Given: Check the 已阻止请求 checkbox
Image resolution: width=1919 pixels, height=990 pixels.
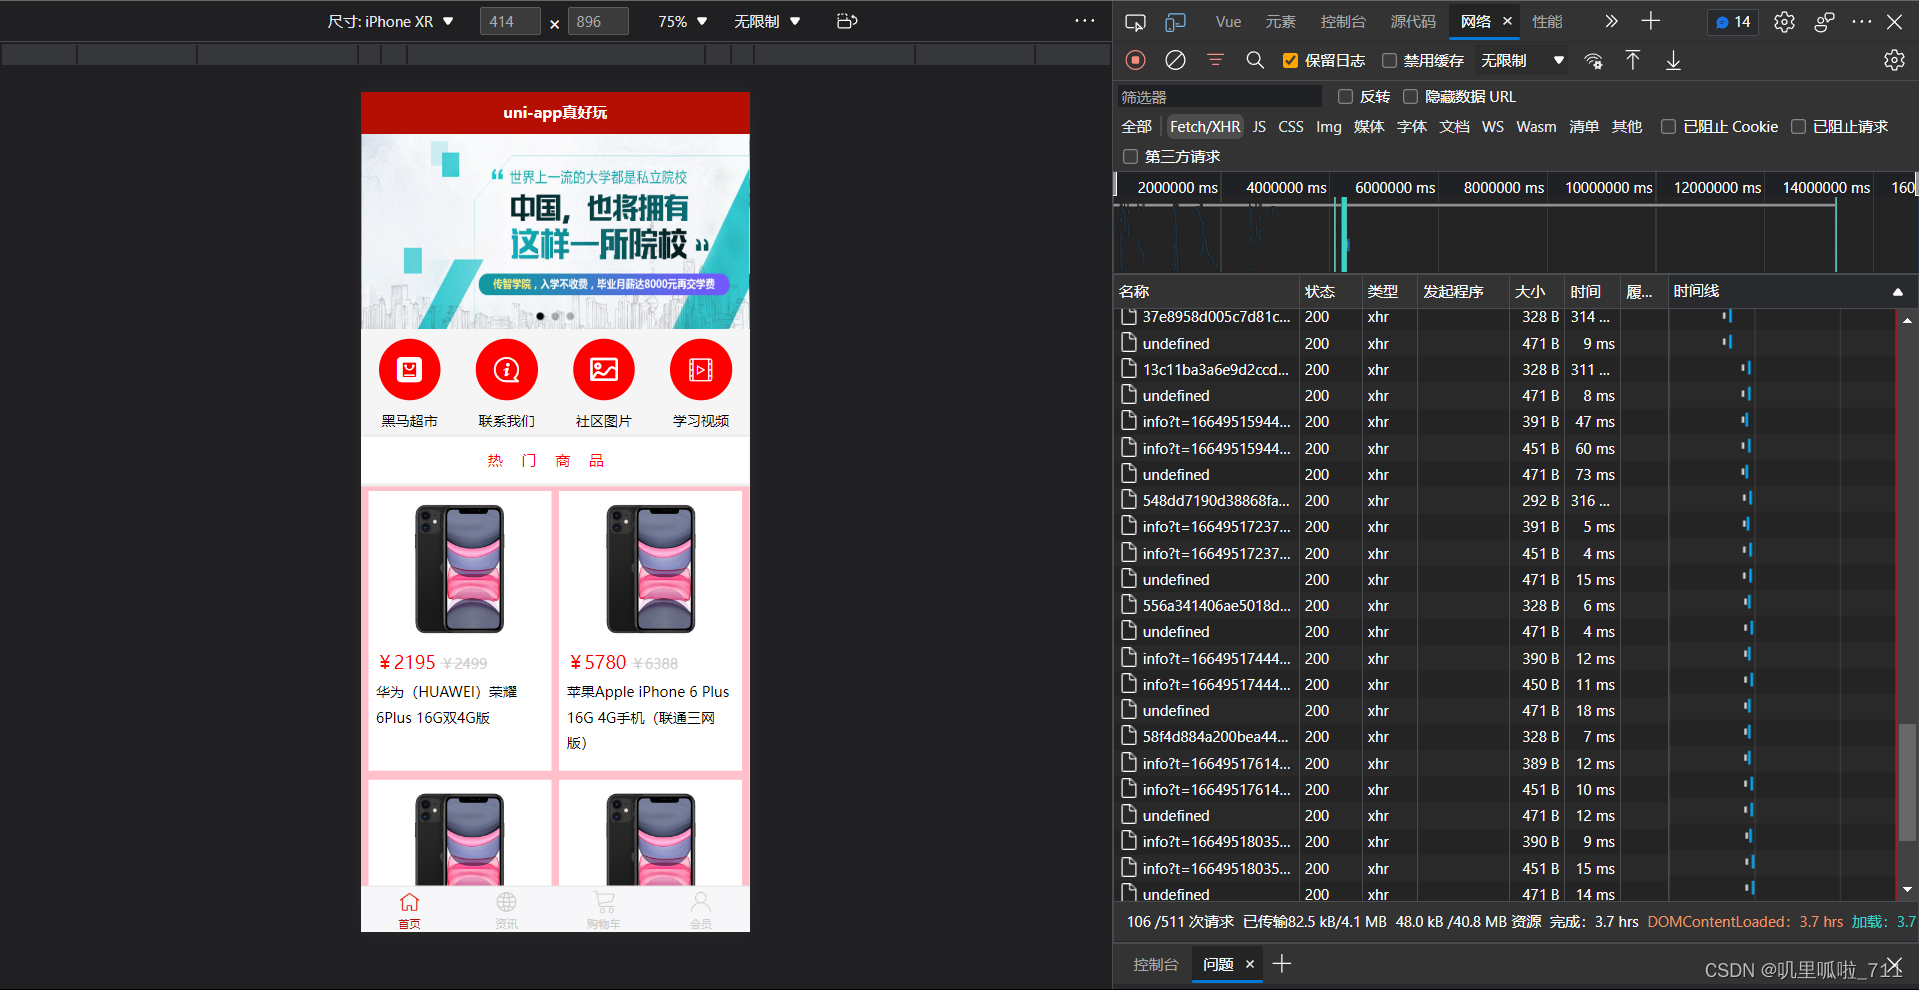Looking at the screenshot, I should pyautogui.click(x=1798, y=127).
